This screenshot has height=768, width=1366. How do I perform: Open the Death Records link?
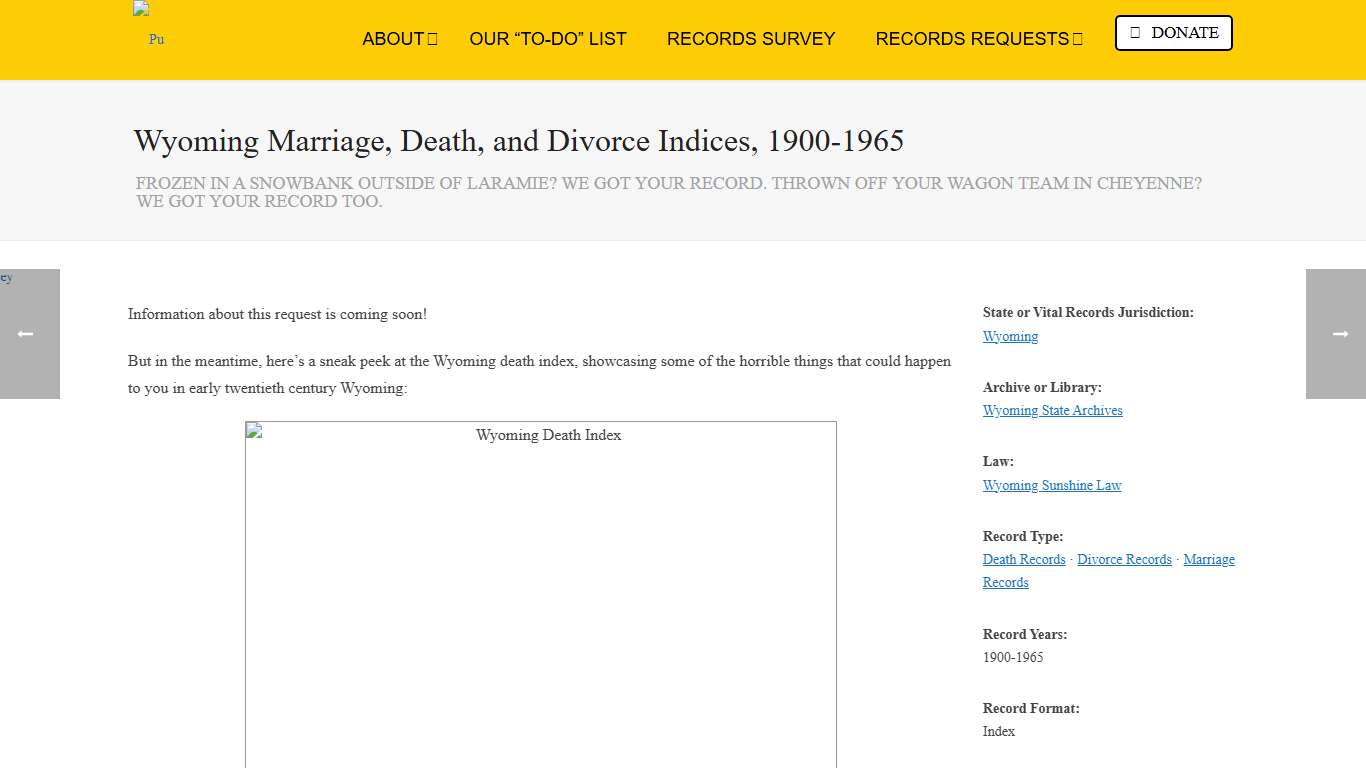pos(1023,559)
